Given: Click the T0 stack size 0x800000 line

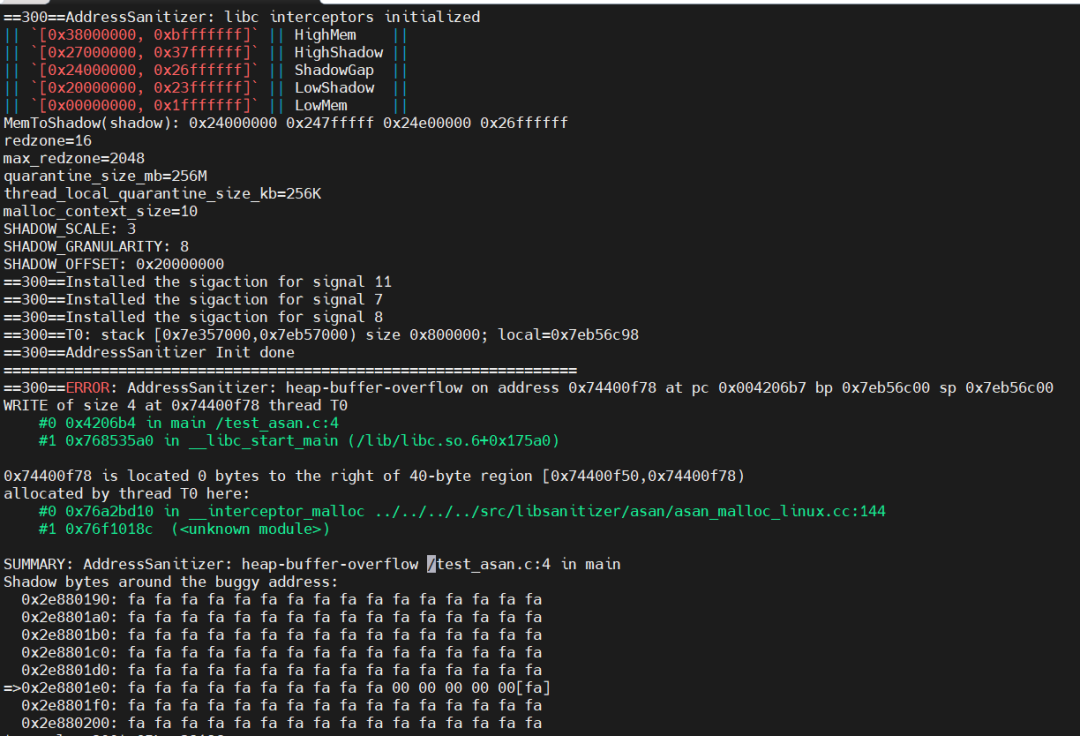Looking at the screenshot, I should (x=321, y=335).
